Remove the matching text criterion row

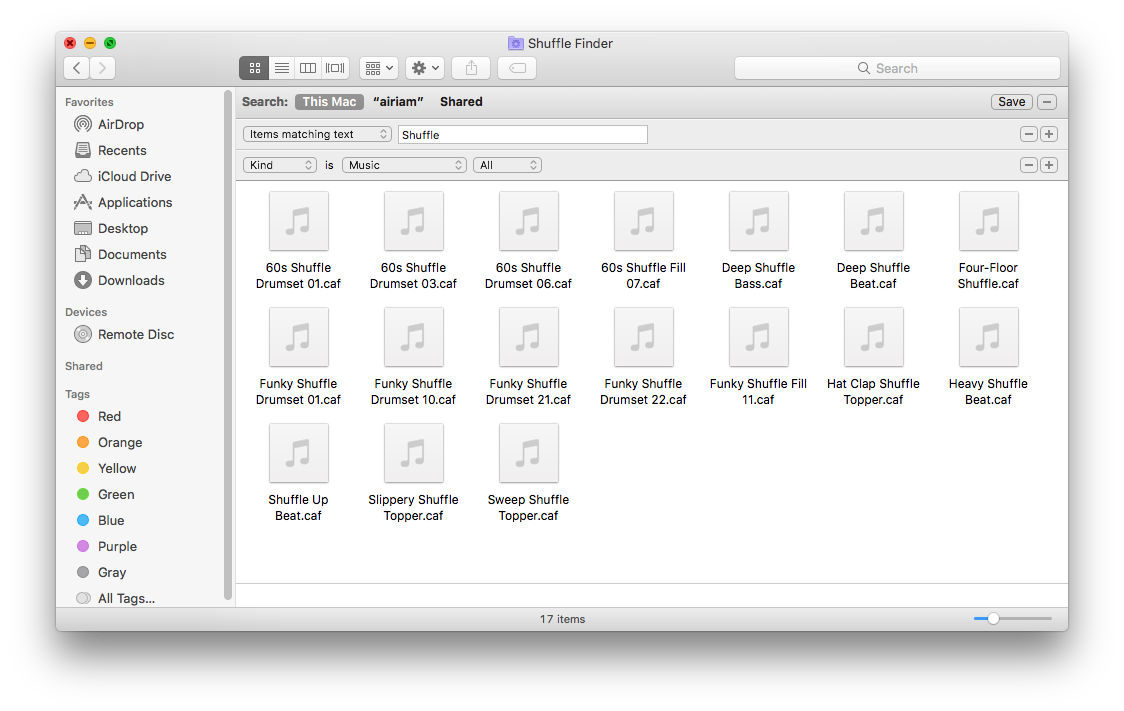click(x=1029, y=134)
